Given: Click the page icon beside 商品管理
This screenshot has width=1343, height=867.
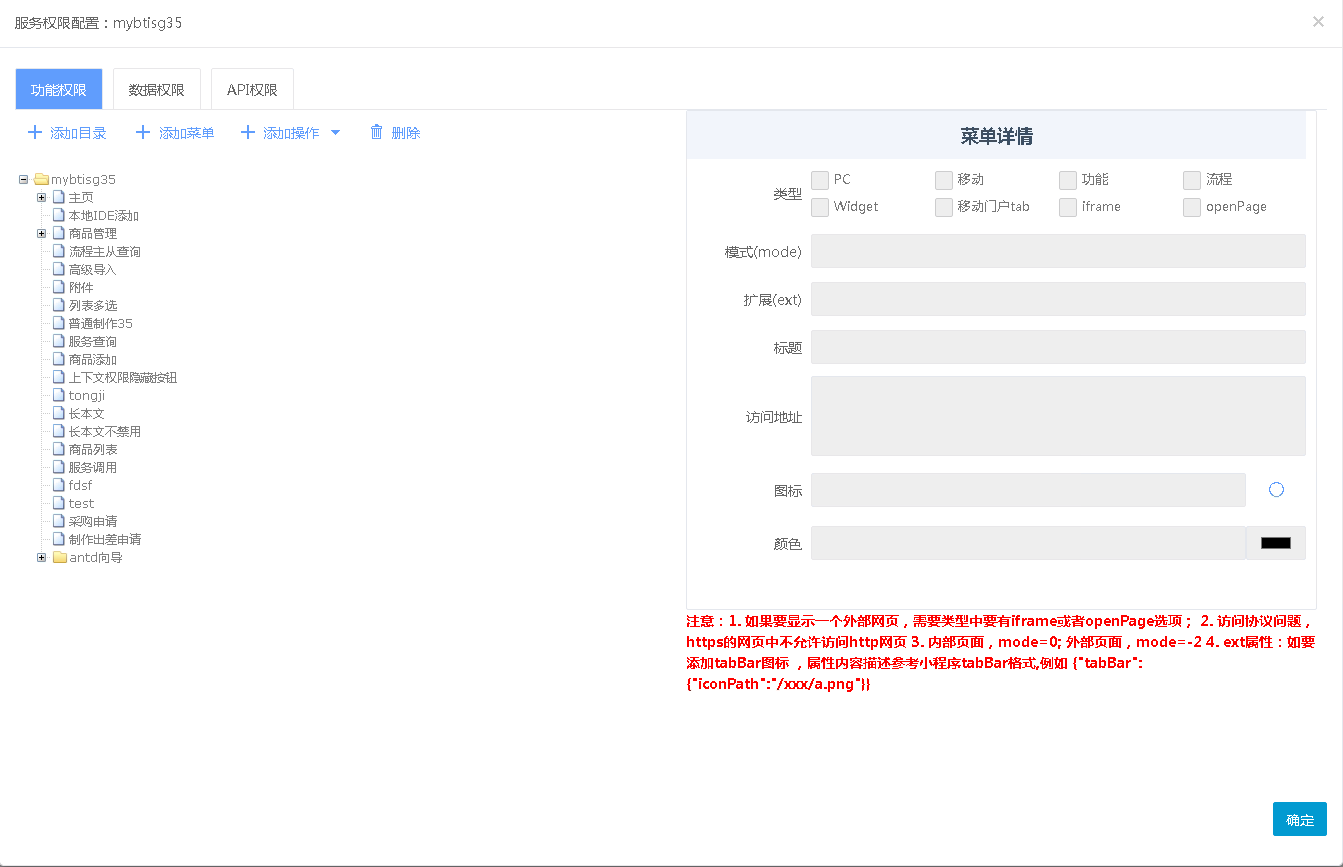Looking at the screenshot, I should point(59,234).
